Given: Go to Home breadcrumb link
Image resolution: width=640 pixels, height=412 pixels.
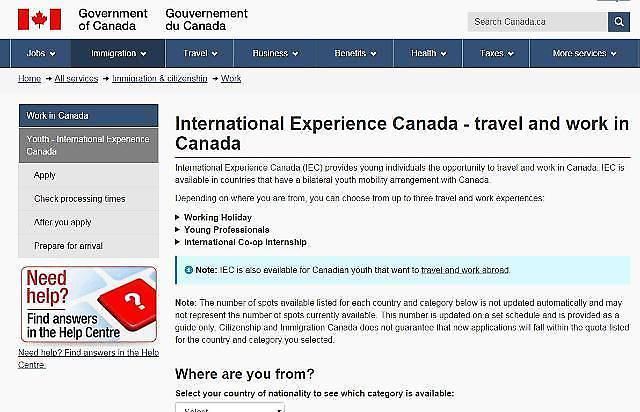Looking at the screenshot, I should (x=29, y=78).
